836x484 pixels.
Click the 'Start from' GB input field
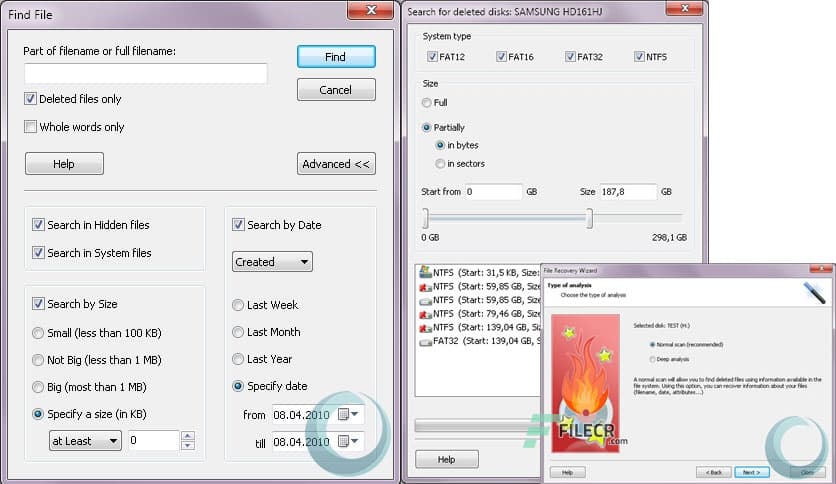(493, 192)
